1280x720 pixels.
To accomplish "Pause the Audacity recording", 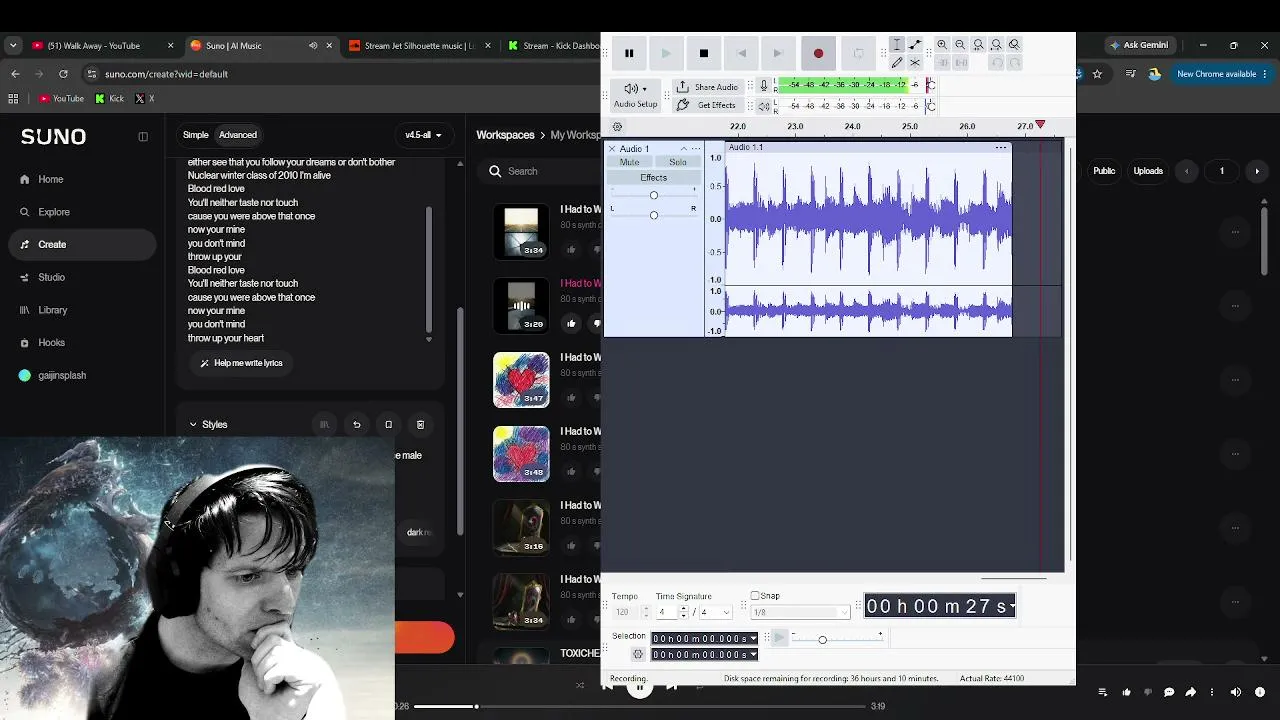I will coord(629,53).
